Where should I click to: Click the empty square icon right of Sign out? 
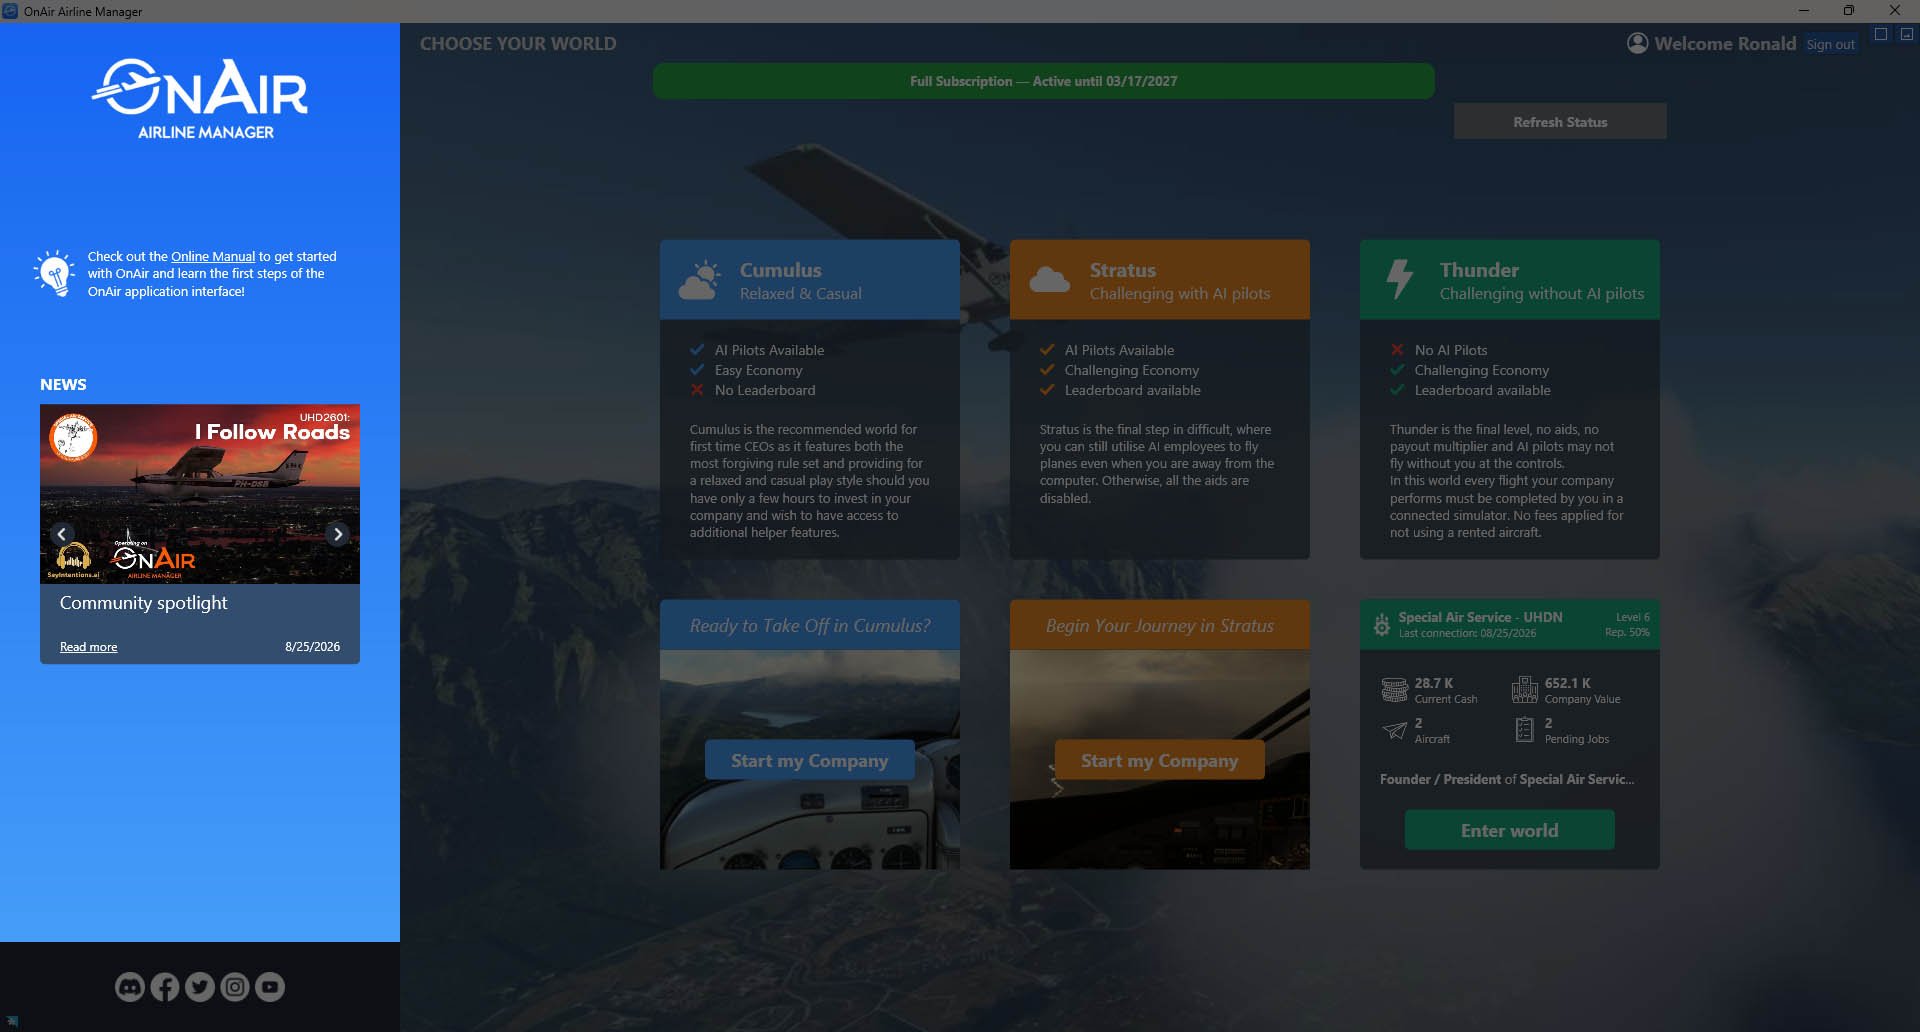point(1881,34)
